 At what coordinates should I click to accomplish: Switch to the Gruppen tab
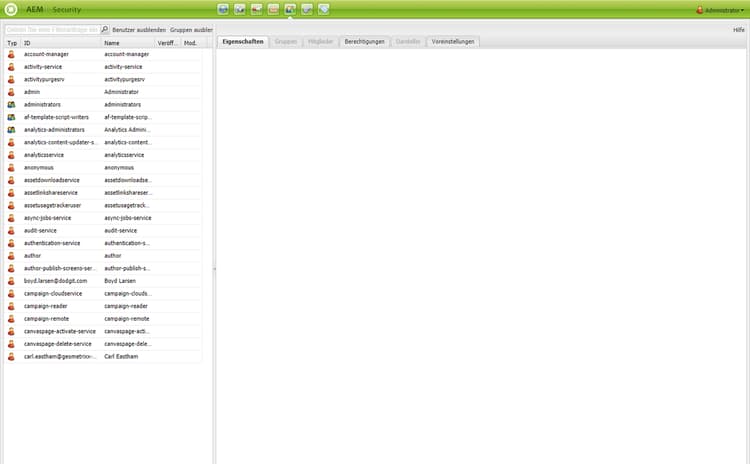pyautogui.click(x=286, y=42)
